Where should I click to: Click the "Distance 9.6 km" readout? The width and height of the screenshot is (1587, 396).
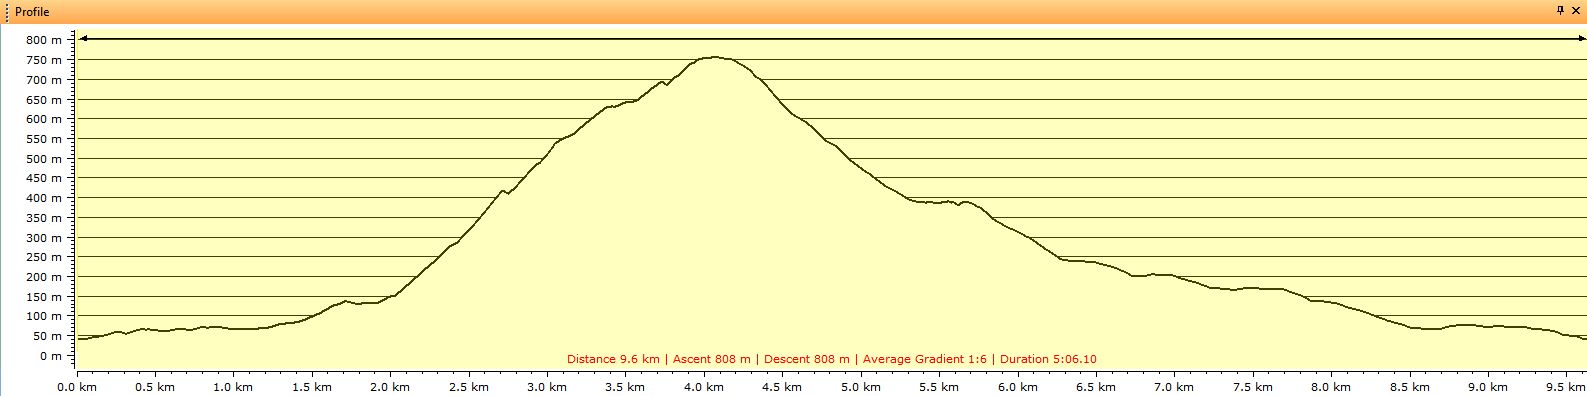click(x=613, y=359)
